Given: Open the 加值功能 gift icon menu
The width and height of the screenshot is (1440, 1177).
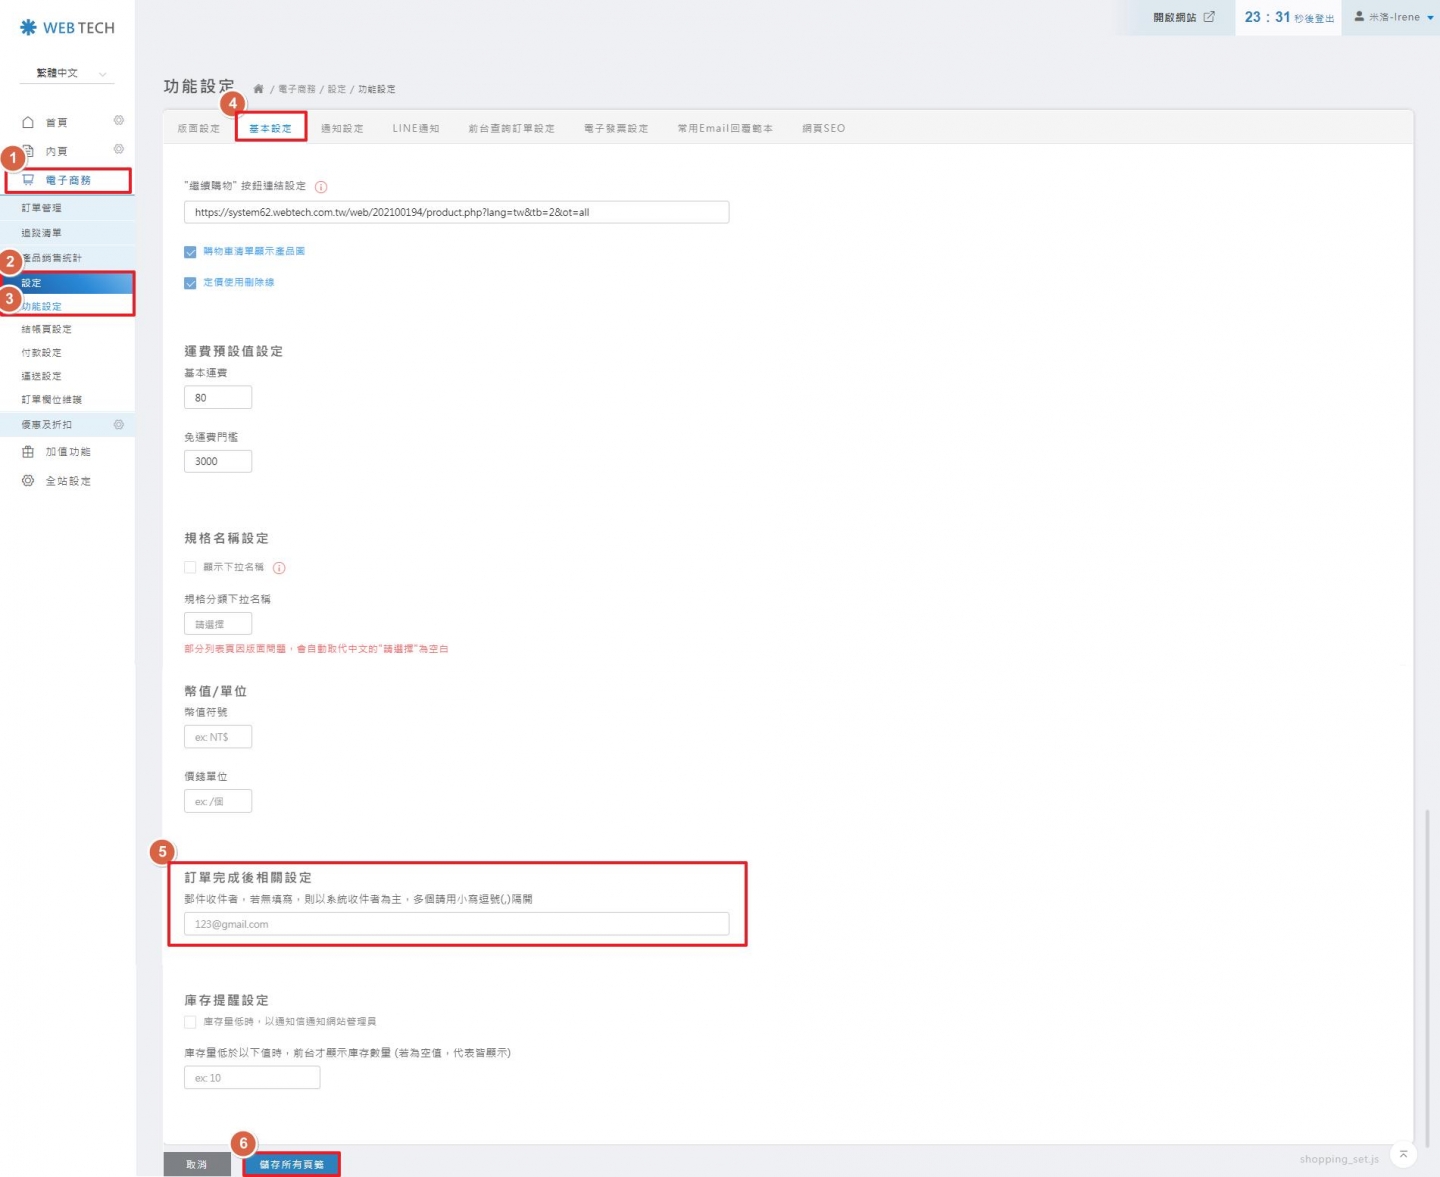Looking at the screenshot, I should (x=28, y=452).
